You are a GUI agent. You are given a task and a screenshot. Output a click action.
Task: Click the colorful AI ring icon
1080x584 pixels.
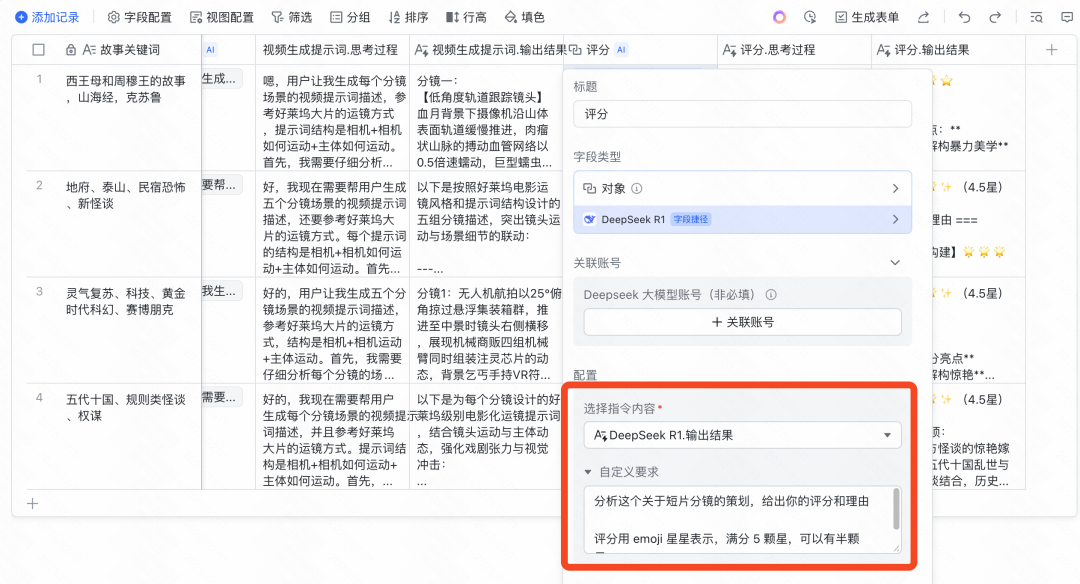pyautogui.click(x=779, y=17)
